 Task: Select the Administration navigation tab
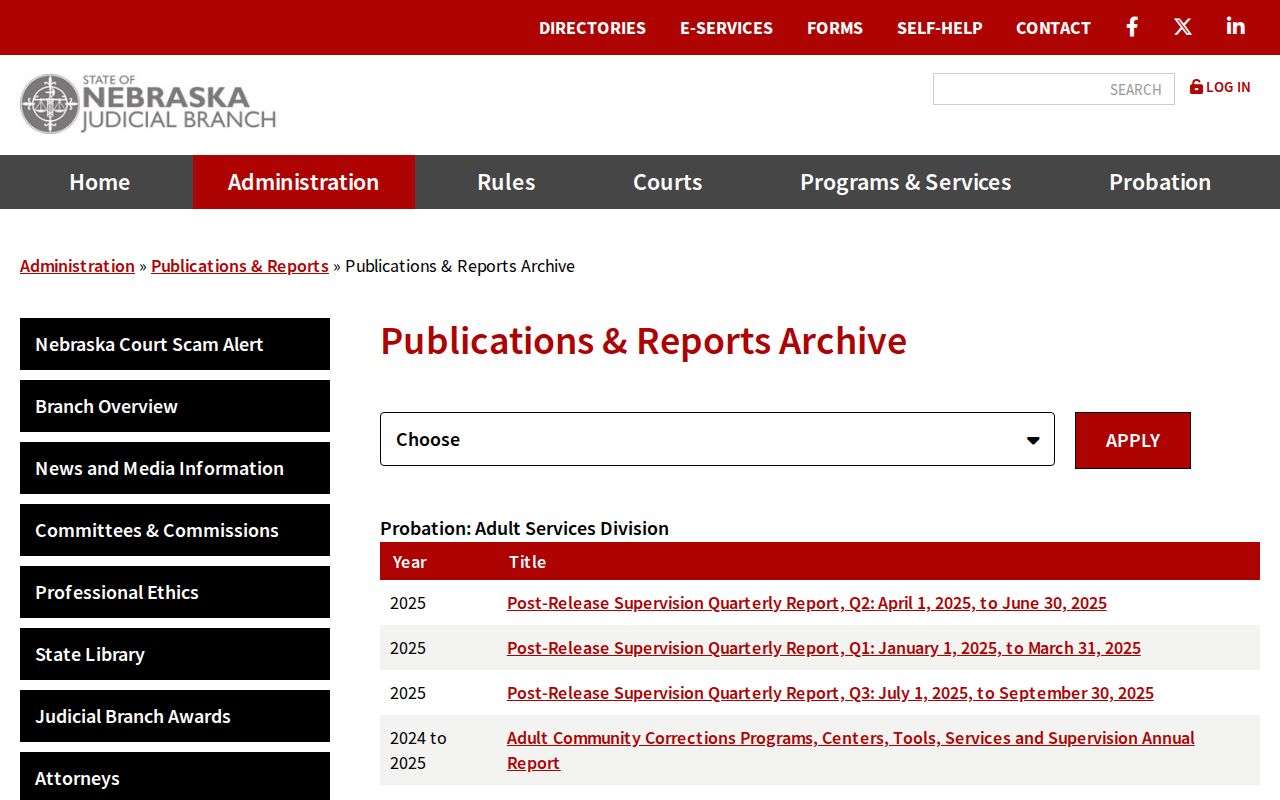[303, 182]
